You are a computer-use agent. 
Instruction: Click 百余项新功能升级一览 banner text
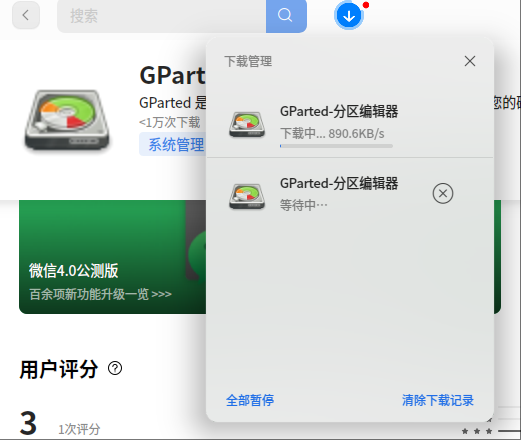point(100,294)
